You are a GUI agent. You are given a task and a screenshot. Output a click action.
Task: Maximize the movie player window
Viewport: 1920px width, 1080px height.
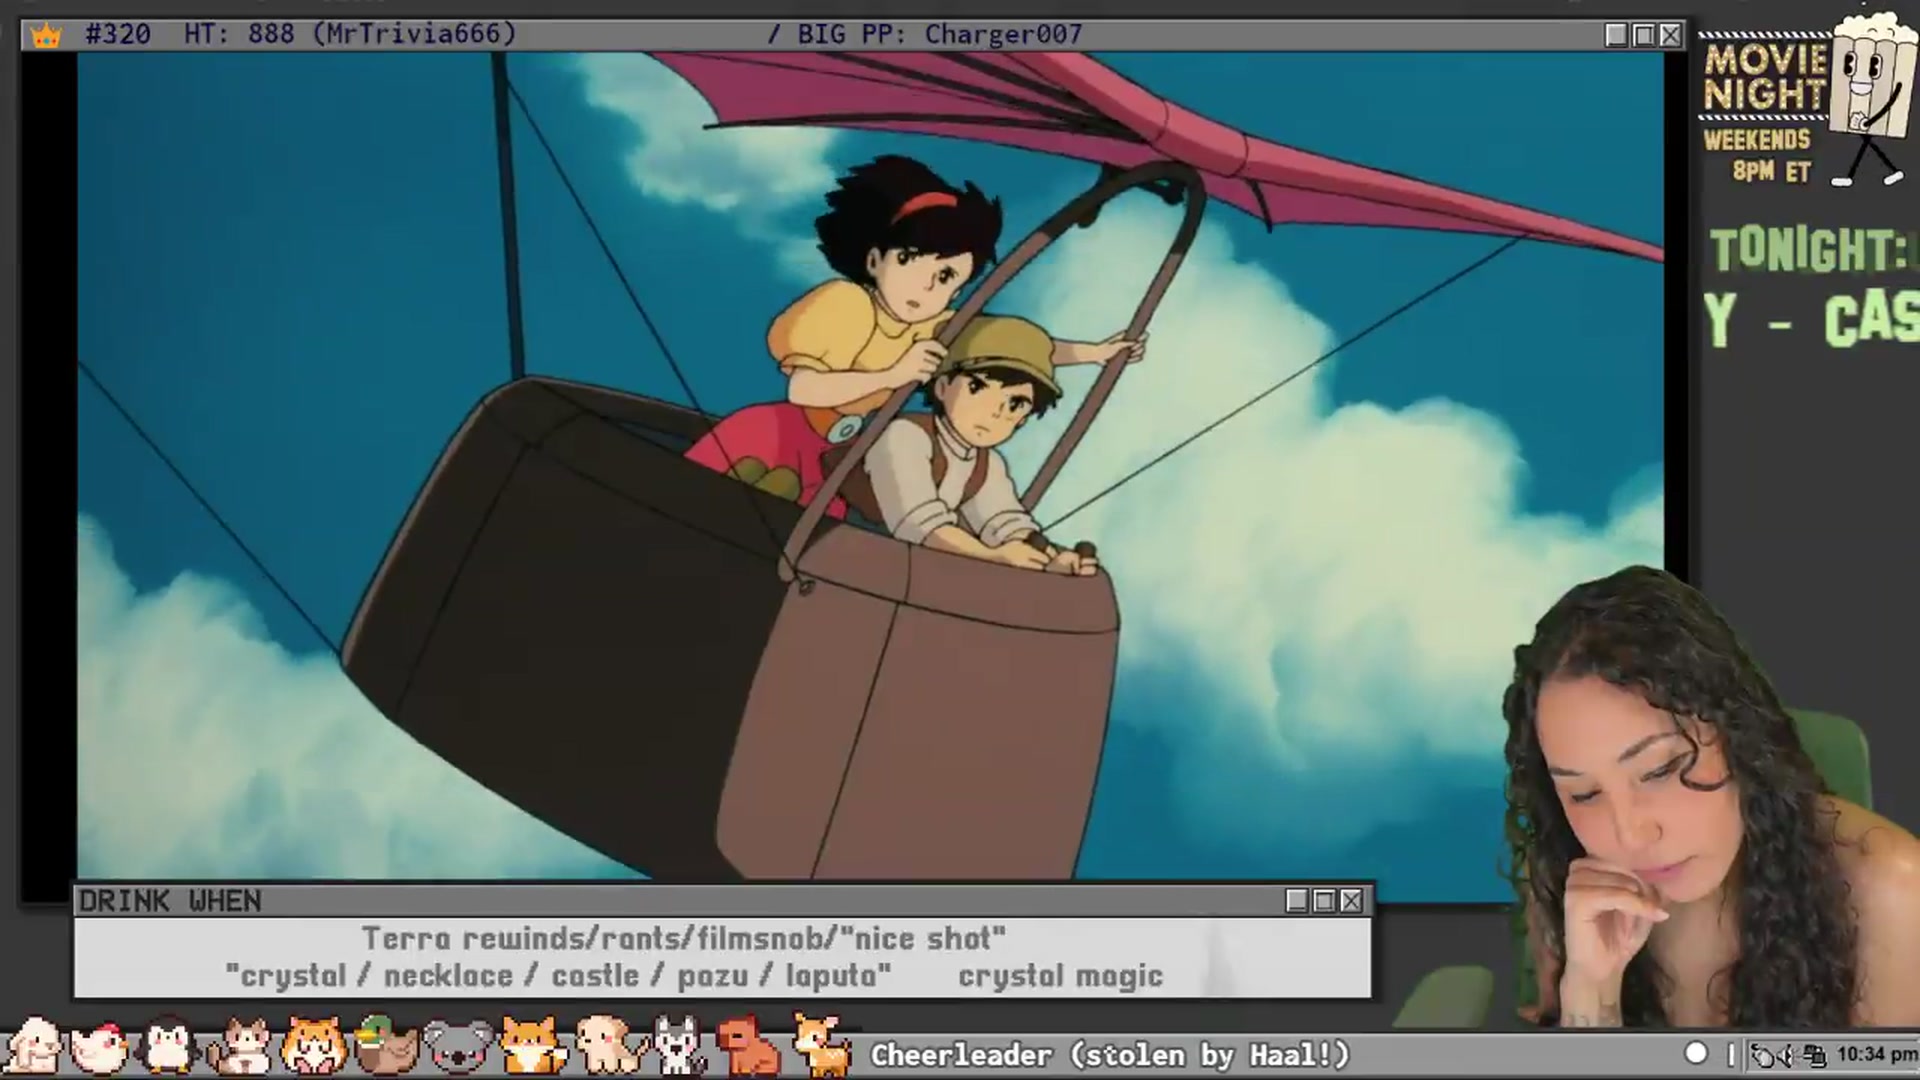tap(1643, 36)
